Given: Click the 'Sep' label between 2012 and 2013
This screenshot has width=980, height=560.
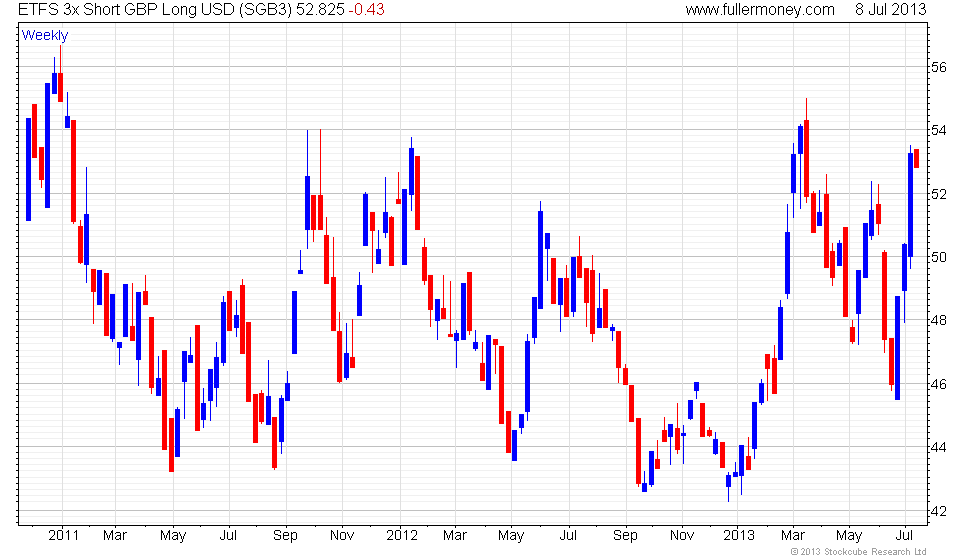Looking at the screenshot, I should 625,536.
